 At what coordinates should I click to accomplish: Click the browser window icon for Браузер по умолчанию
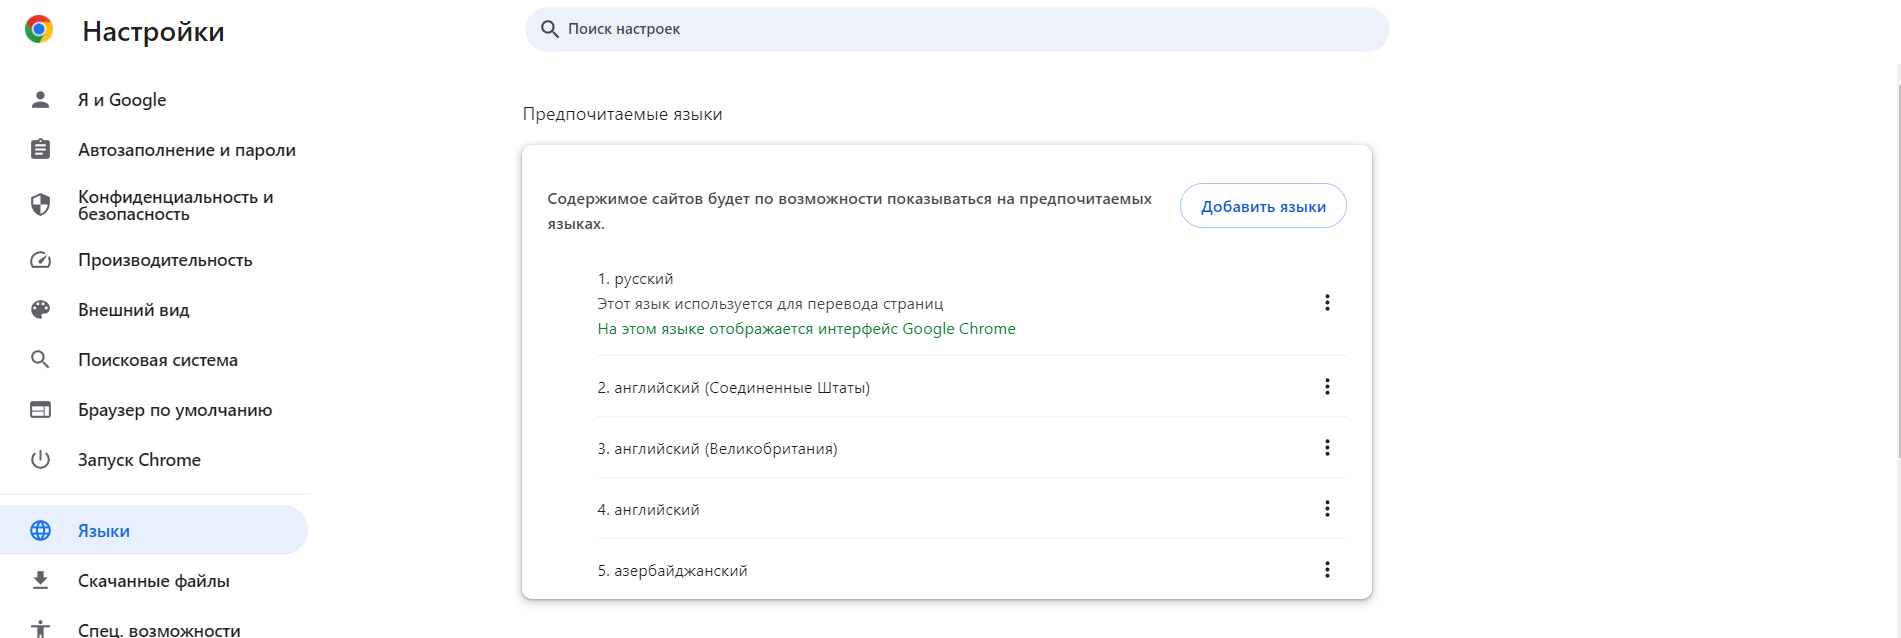(40, 410)
